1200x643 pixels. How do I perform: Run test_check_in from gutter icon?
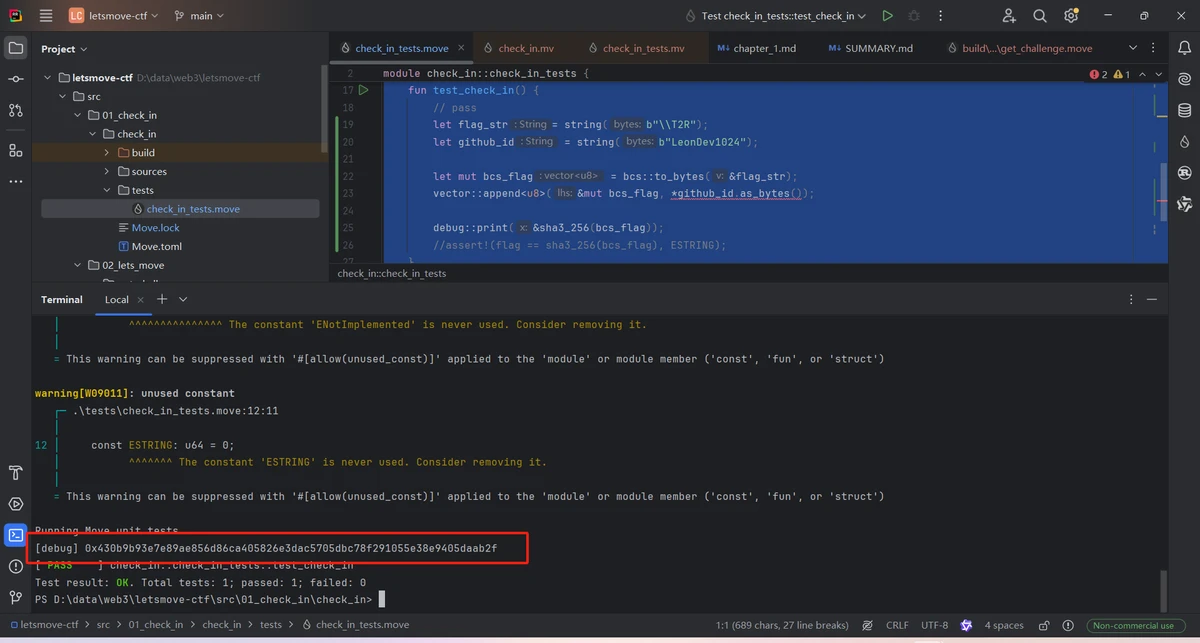tap(364, 90)
